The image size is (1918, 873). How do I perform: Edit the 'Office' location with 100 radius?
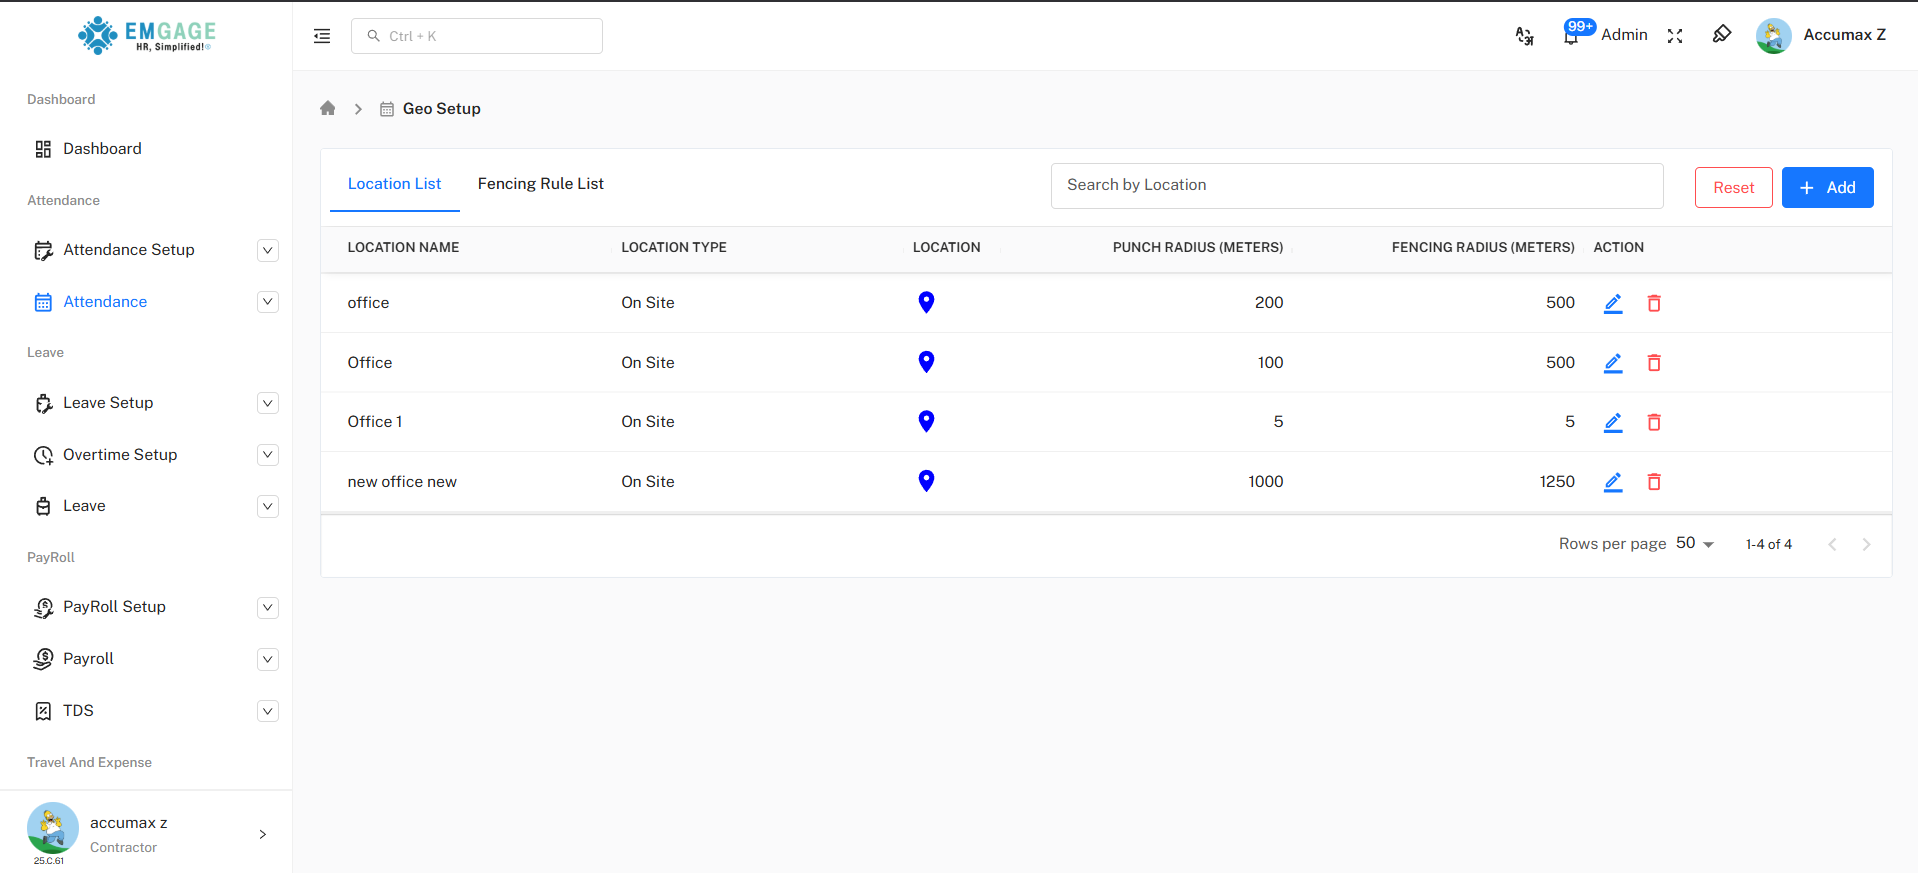1612,363
